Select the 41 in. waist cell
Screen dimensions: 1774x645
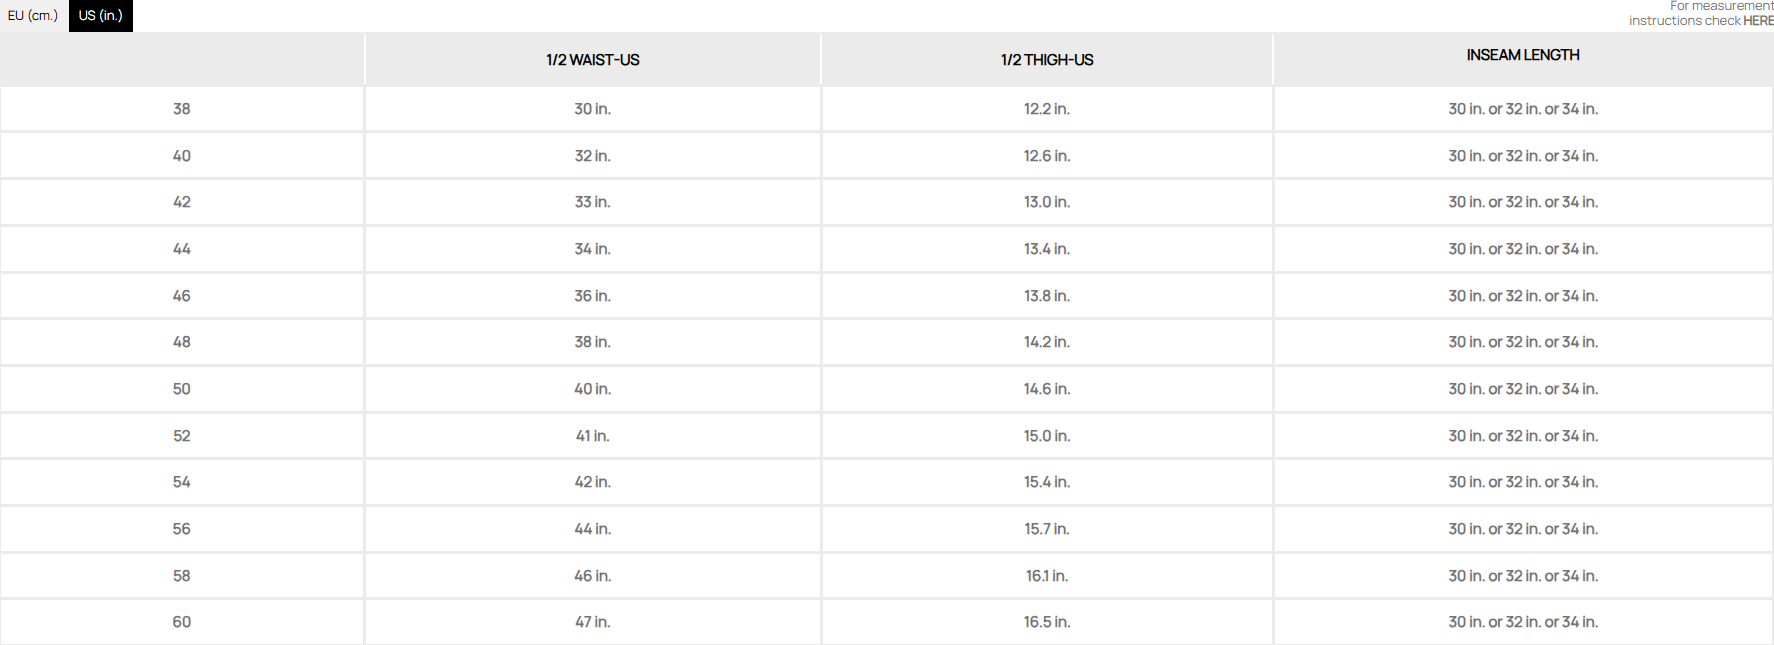[x=592, y=436]
